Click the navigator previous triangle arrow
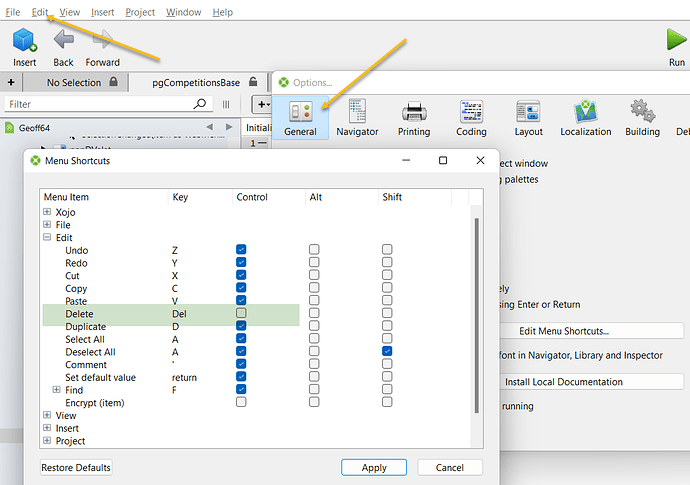Screen dimensions: 690x485 tap(209, 127)
